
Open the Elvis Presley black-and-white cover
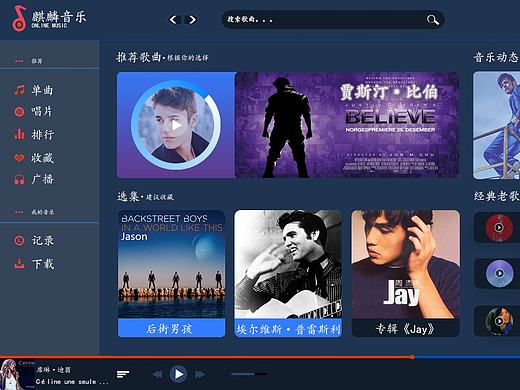coord(288,264)
